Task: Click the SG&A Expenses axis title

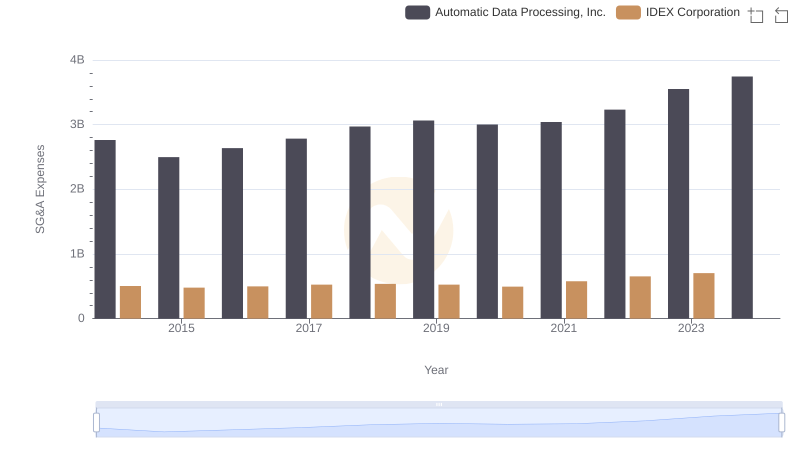Action: pos(40,189)
